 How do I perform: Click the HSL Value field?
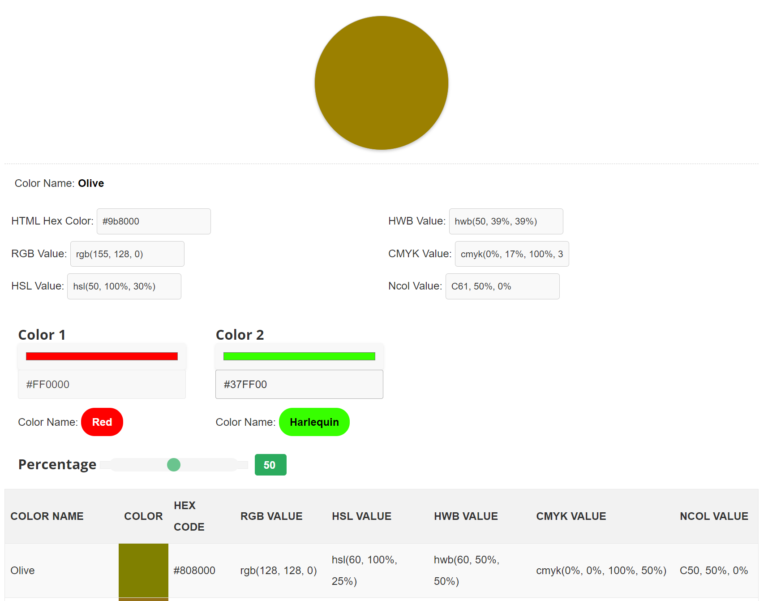click(124, 286)
